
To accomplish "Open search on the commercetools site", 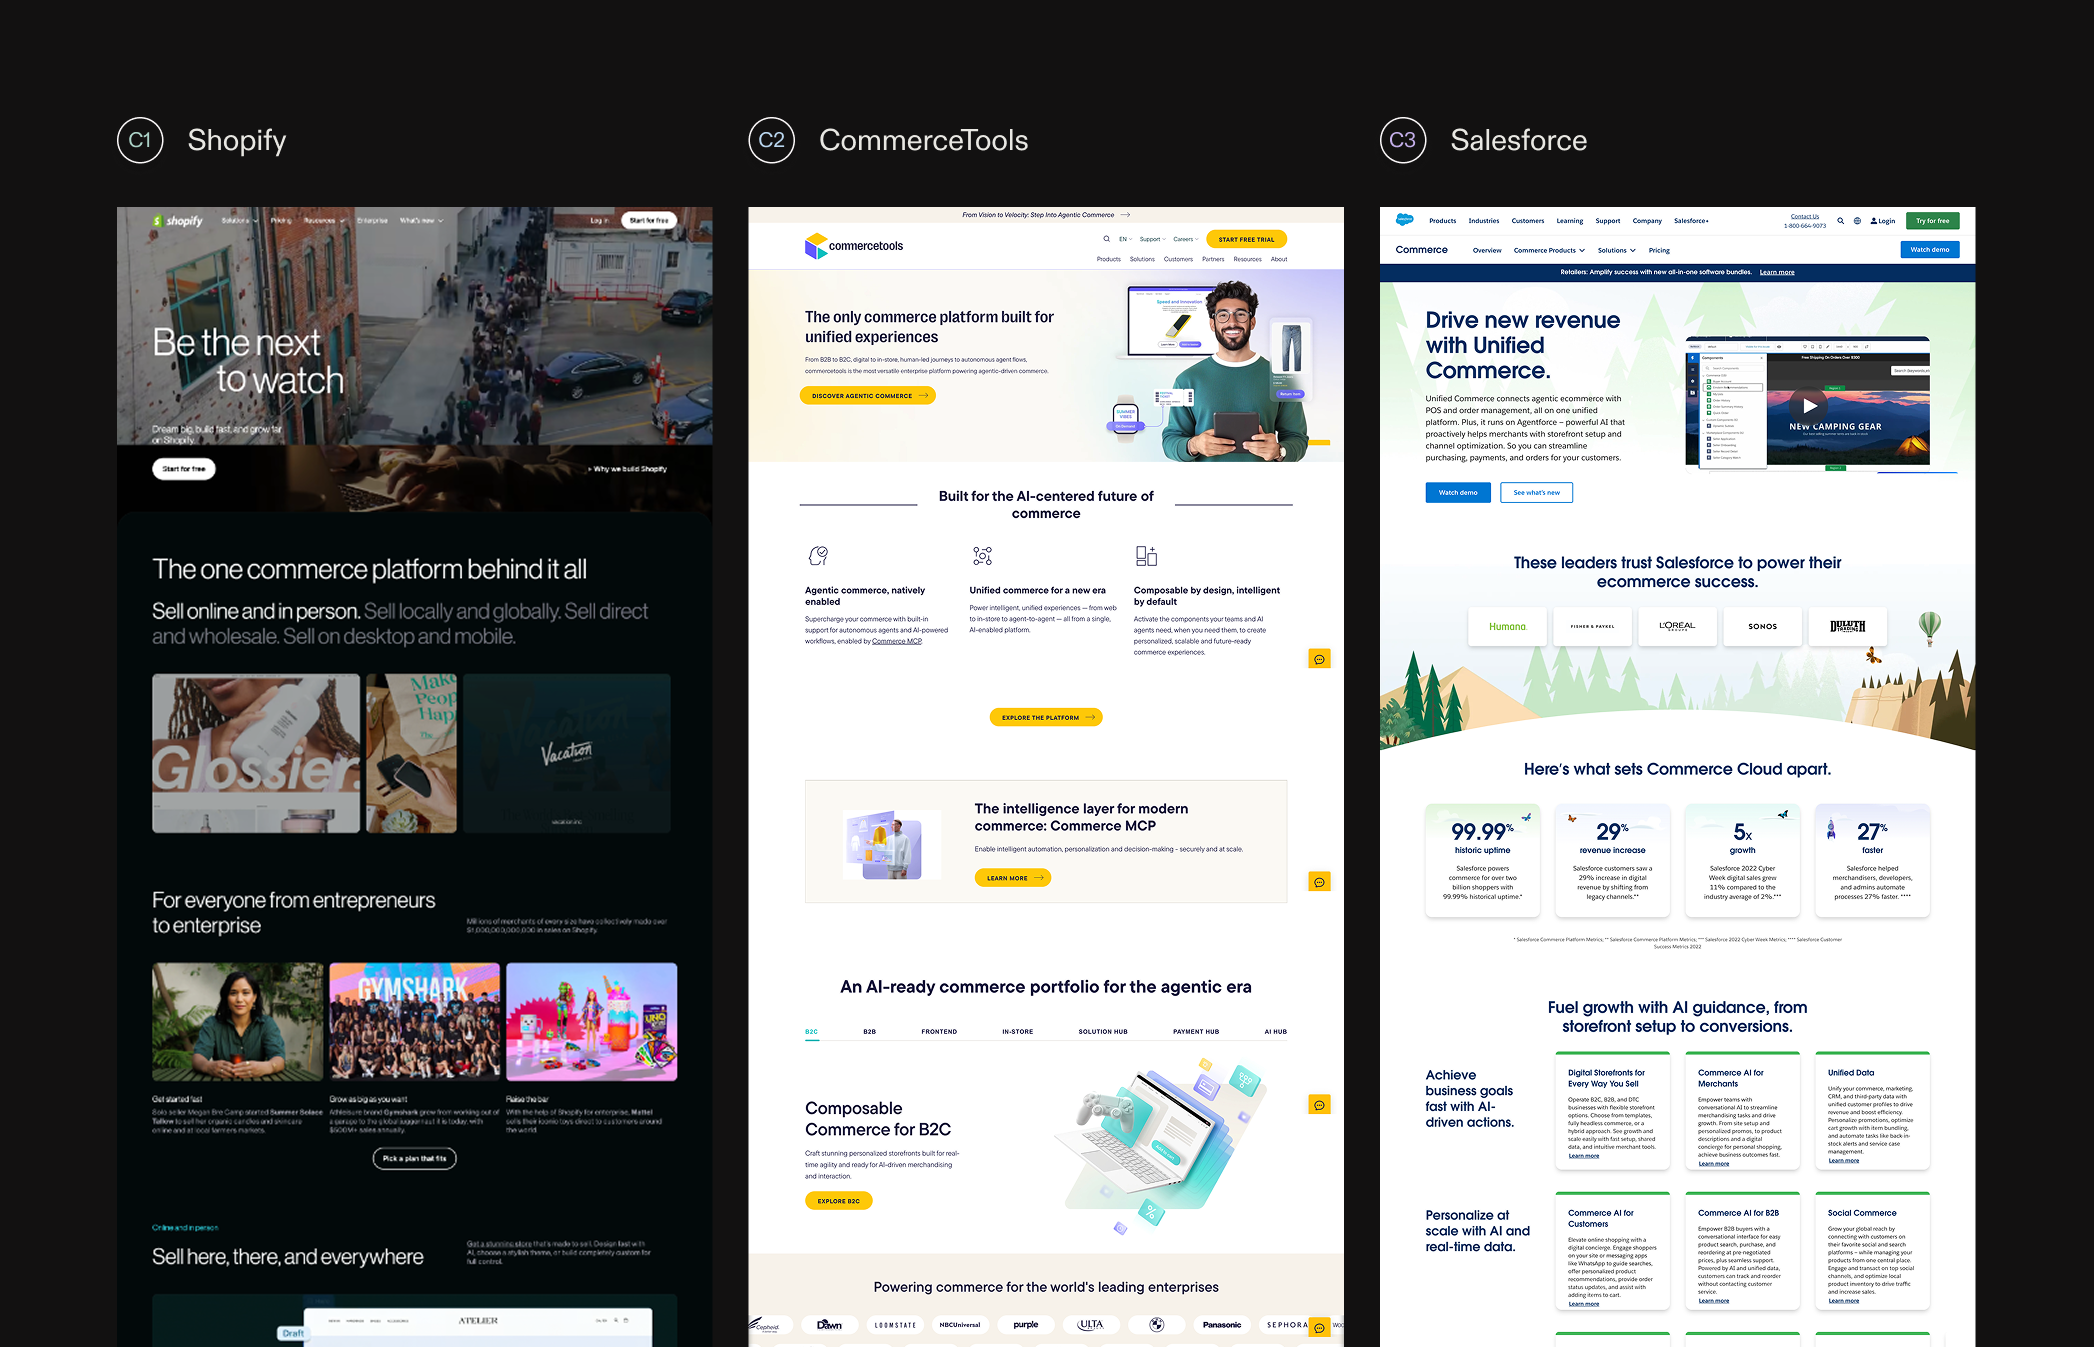I will tap(1106, 239).
